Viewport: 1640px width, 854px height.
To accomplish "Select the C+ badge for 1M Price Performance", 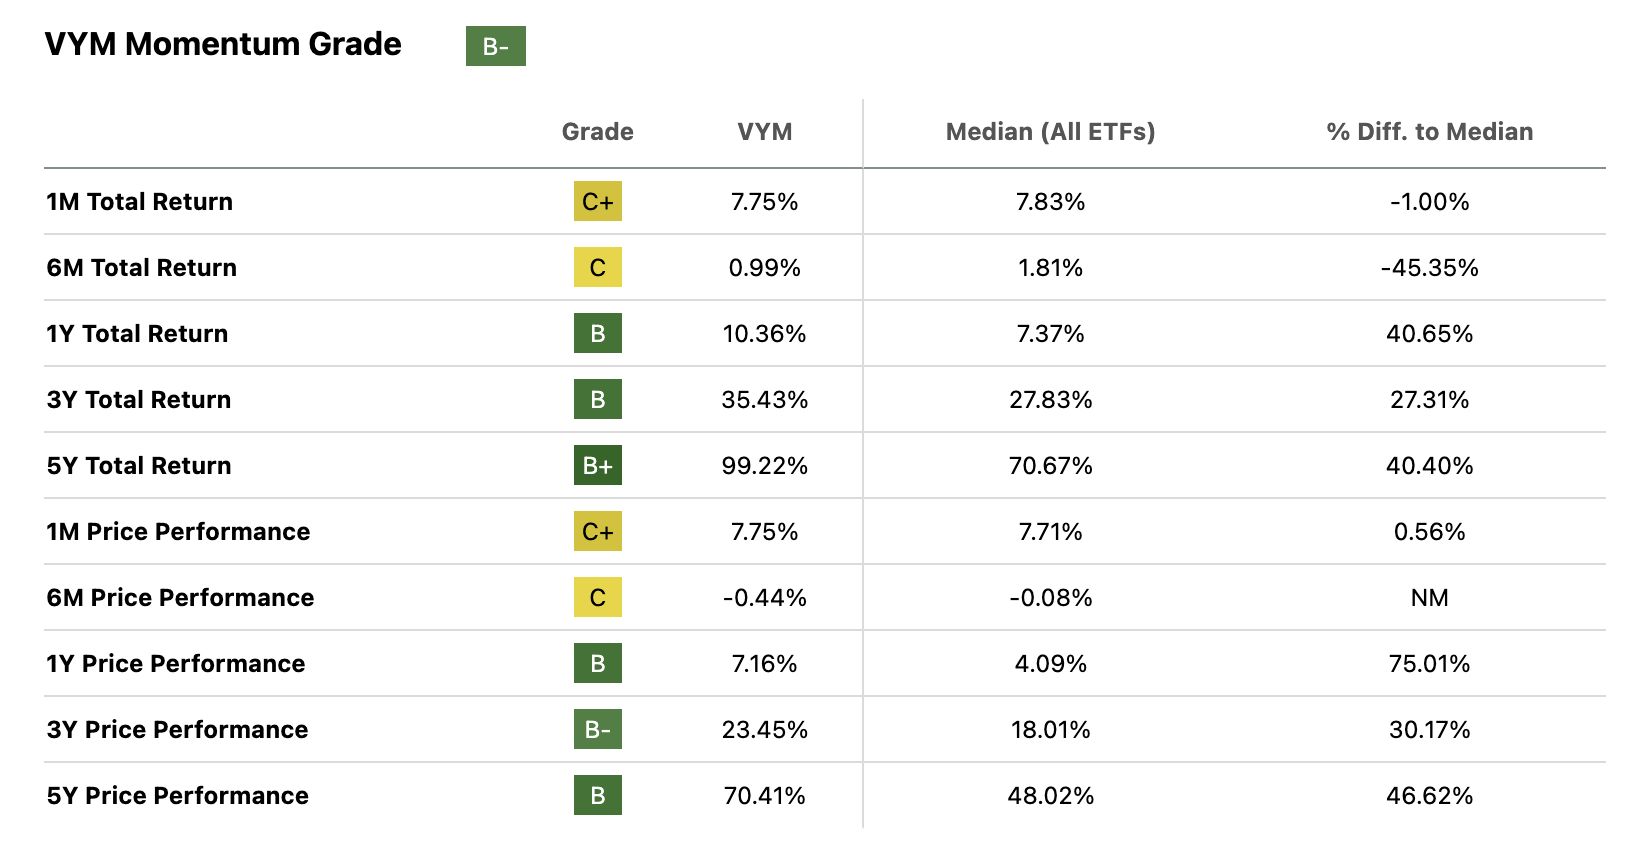I will [x=597, y=532].
